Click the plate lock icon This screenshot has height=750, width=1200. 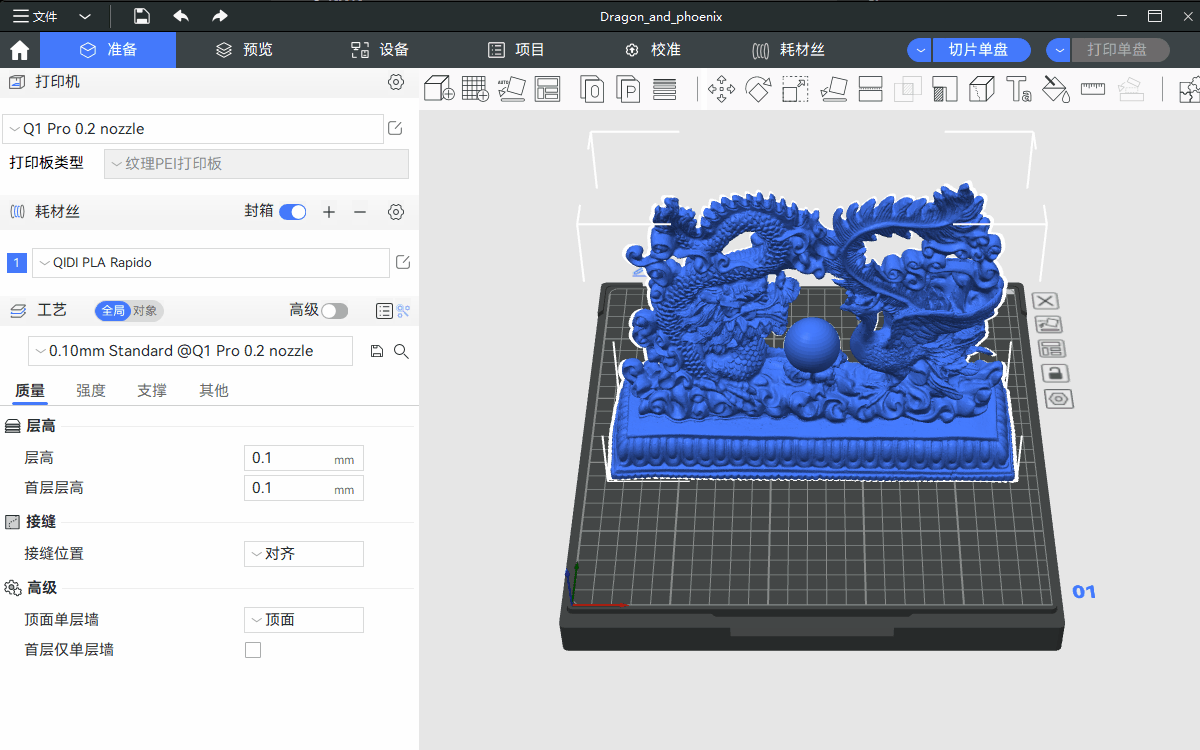[1054, 374]
